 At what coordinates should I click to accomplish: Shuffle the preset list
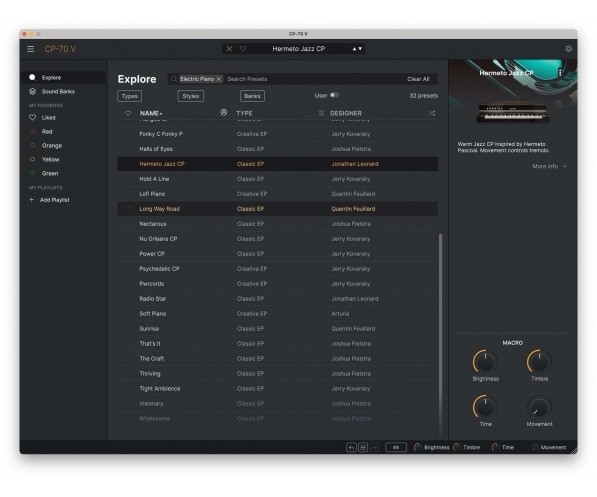pyautogui.click(x=432, y=113)
